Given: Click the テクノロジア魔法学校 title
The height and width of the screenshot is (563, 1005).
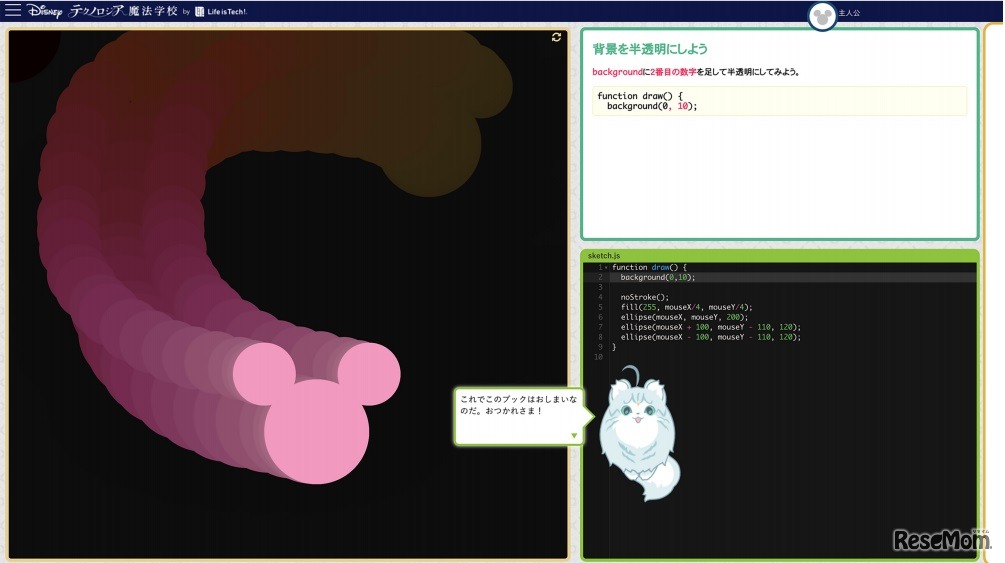Looking at the screenshot, I should point(123,11).
